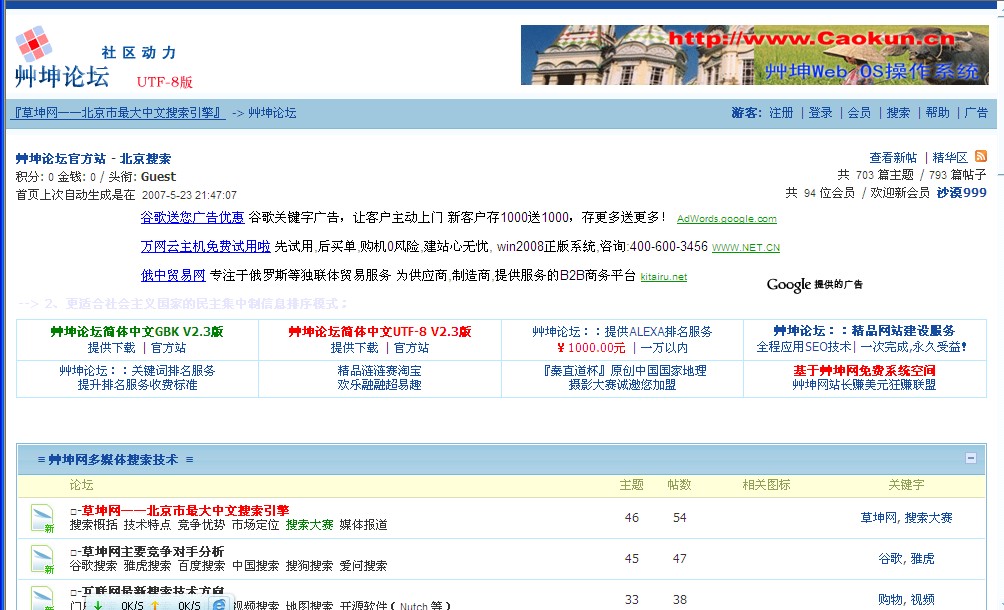Click the 草坤网 keyword in the 关键字 column

(878, 518)
